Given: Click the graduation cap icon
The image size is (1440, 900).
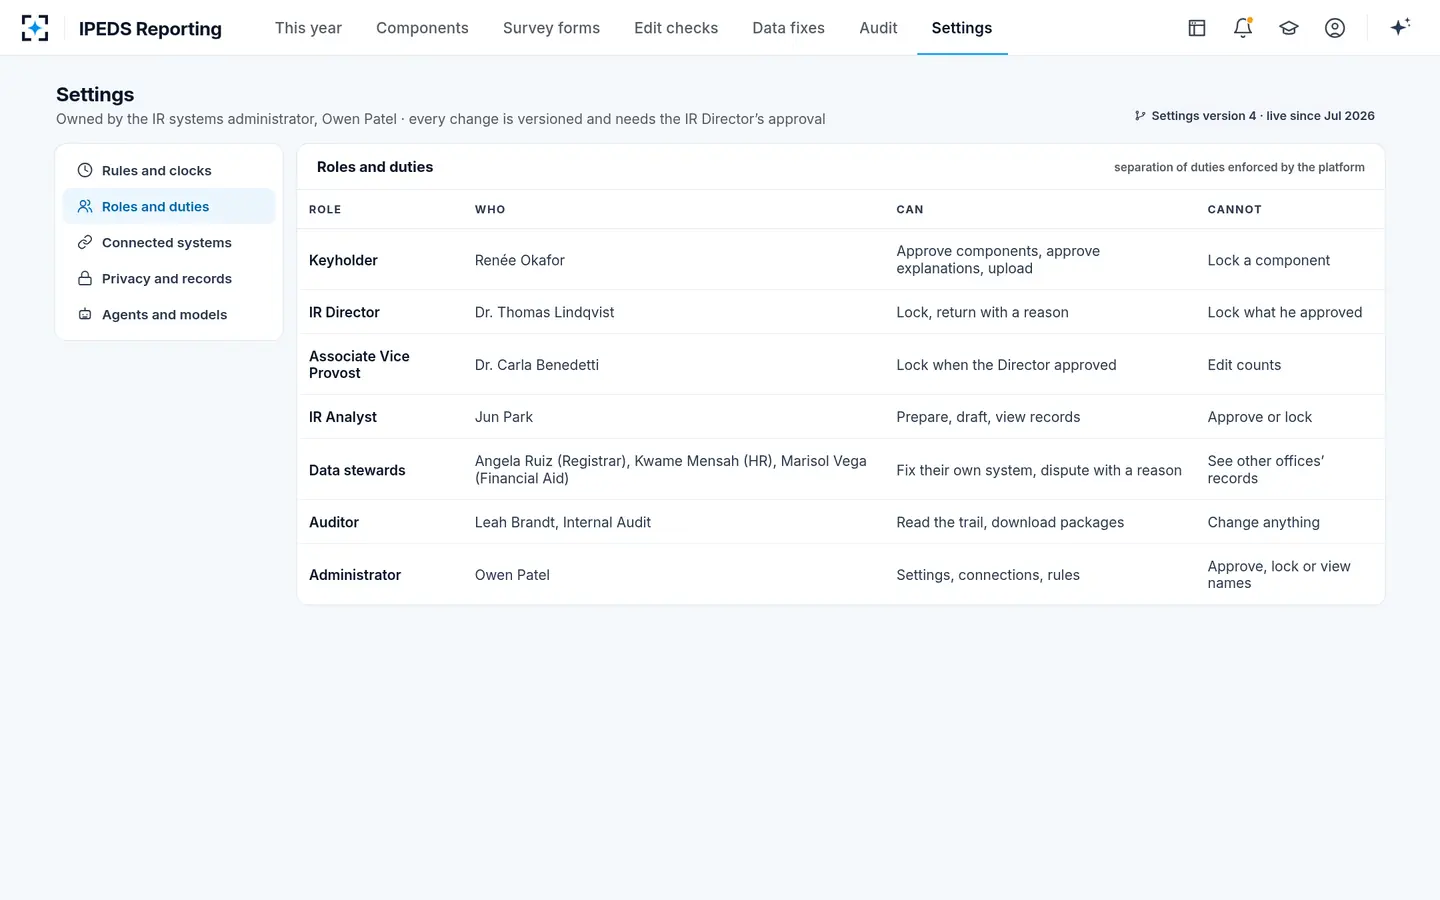Looking at the screenshot, I should coord(1289,28).
